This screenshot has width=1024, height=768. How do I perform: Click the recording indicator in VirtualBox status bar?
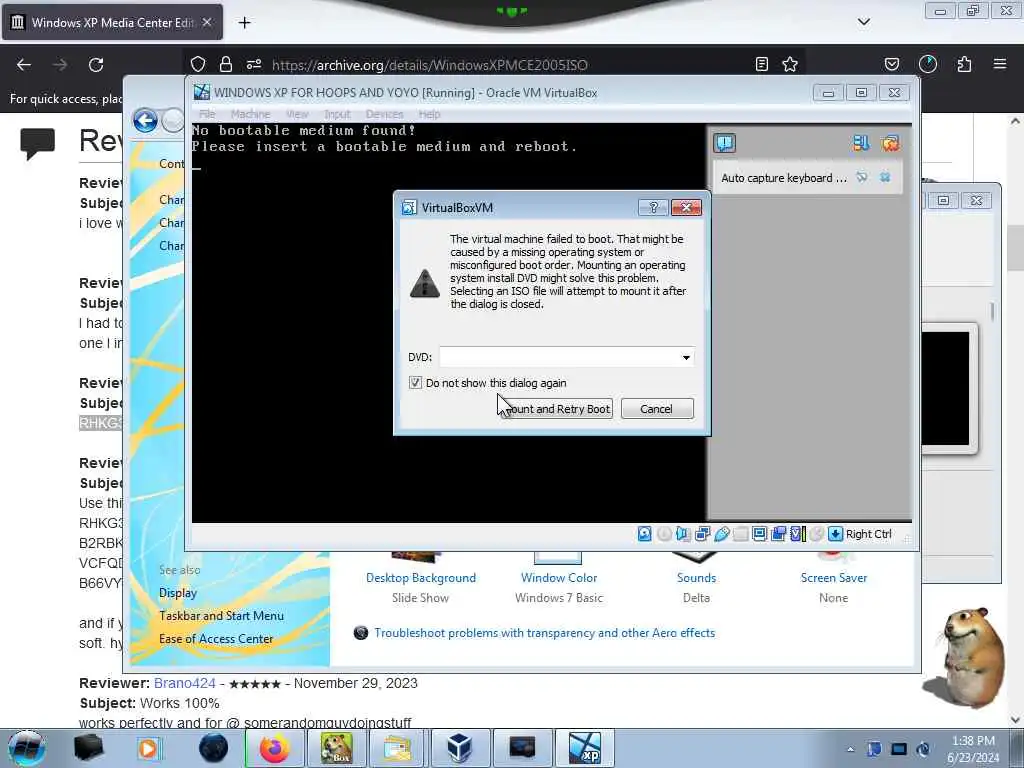tap(778, 534)
